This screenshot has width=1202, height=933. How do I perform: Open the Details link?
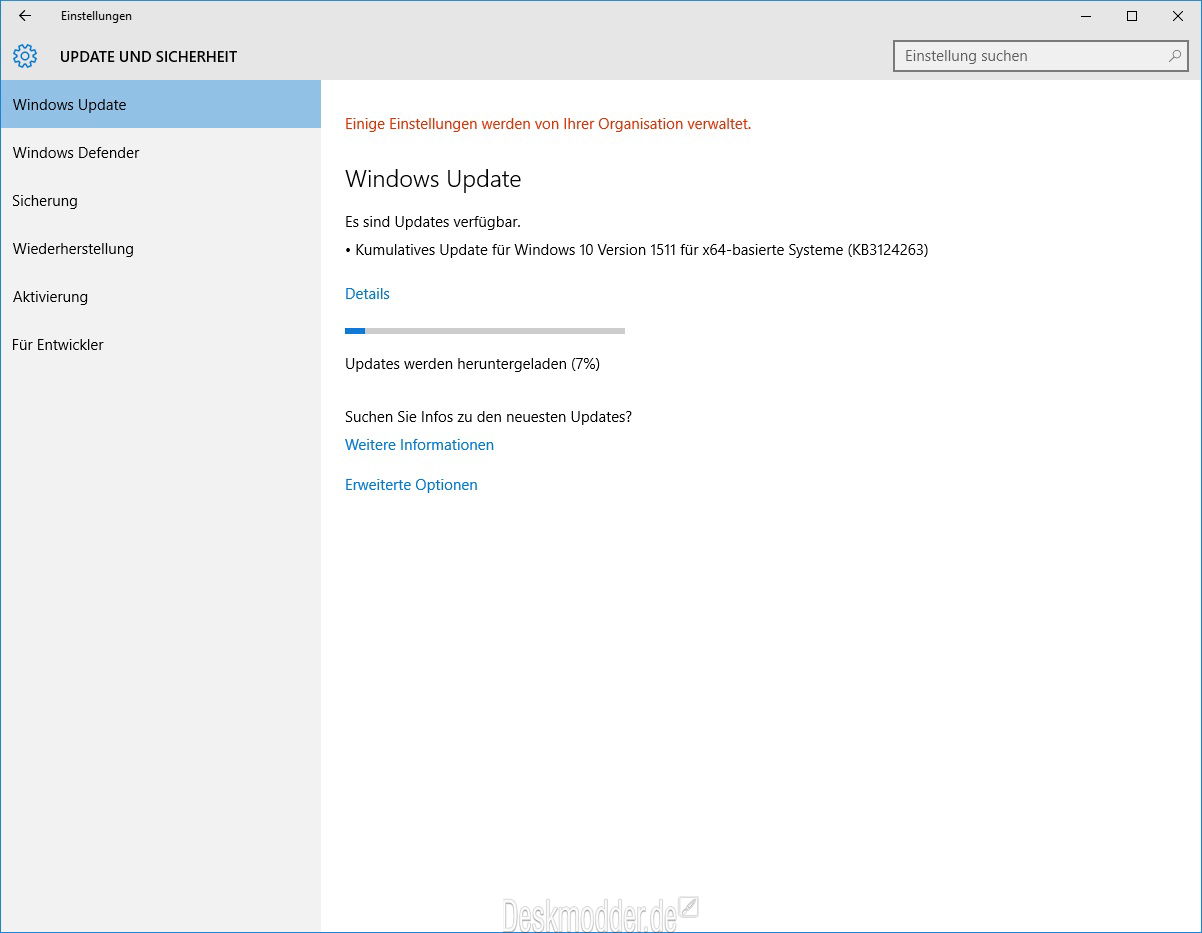point(367,293)
